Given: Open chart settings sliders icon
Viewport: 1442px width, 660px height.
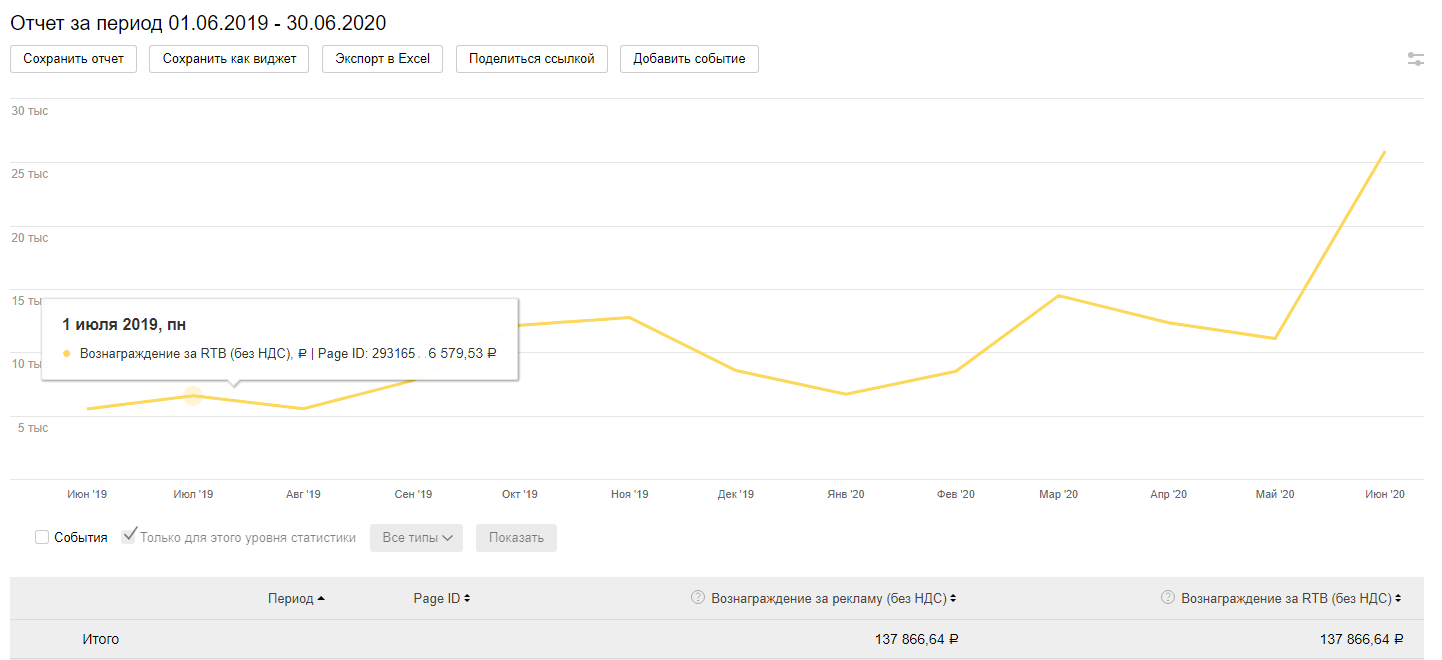Looking at the screenshot, I should pyautogui.click(x=1415, y=59).
